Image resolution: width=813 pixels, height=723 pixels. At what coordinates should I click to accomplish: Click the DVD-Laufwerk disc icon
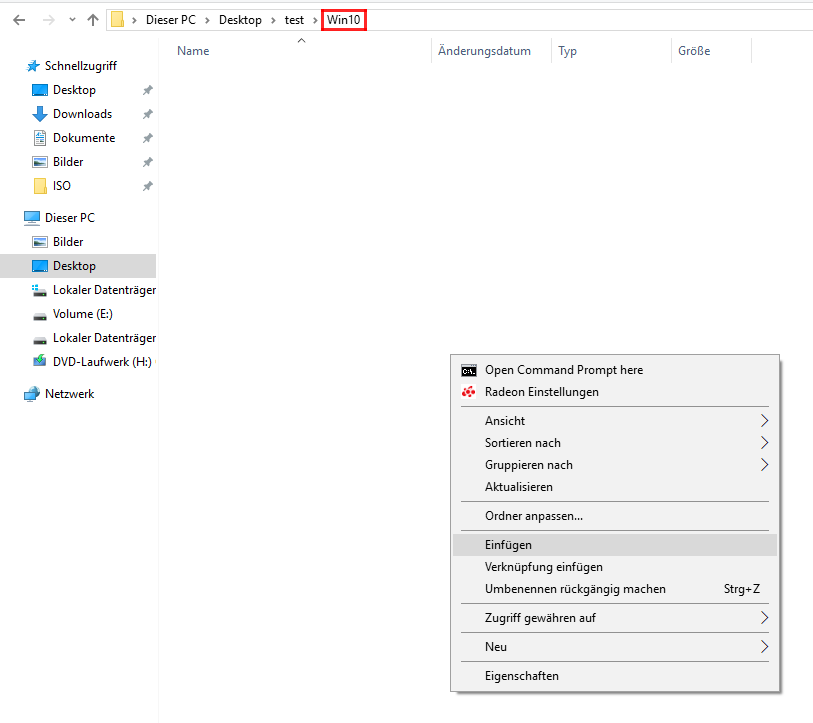tap(40, 360)
